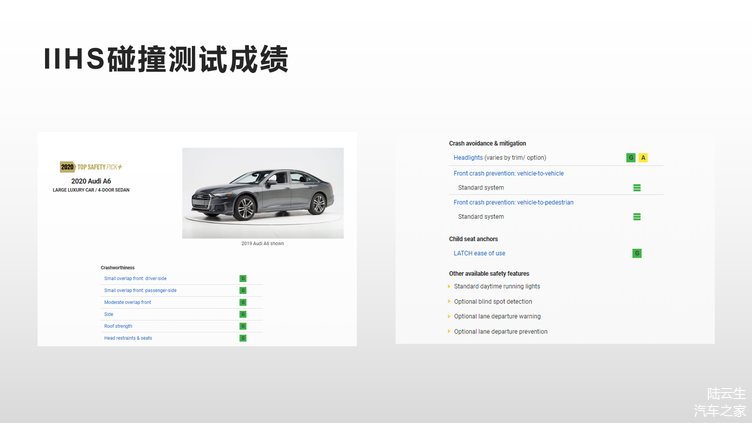Click the Audi A6 car photo
Screen dimensions: 752x423
tap(263, 193)
